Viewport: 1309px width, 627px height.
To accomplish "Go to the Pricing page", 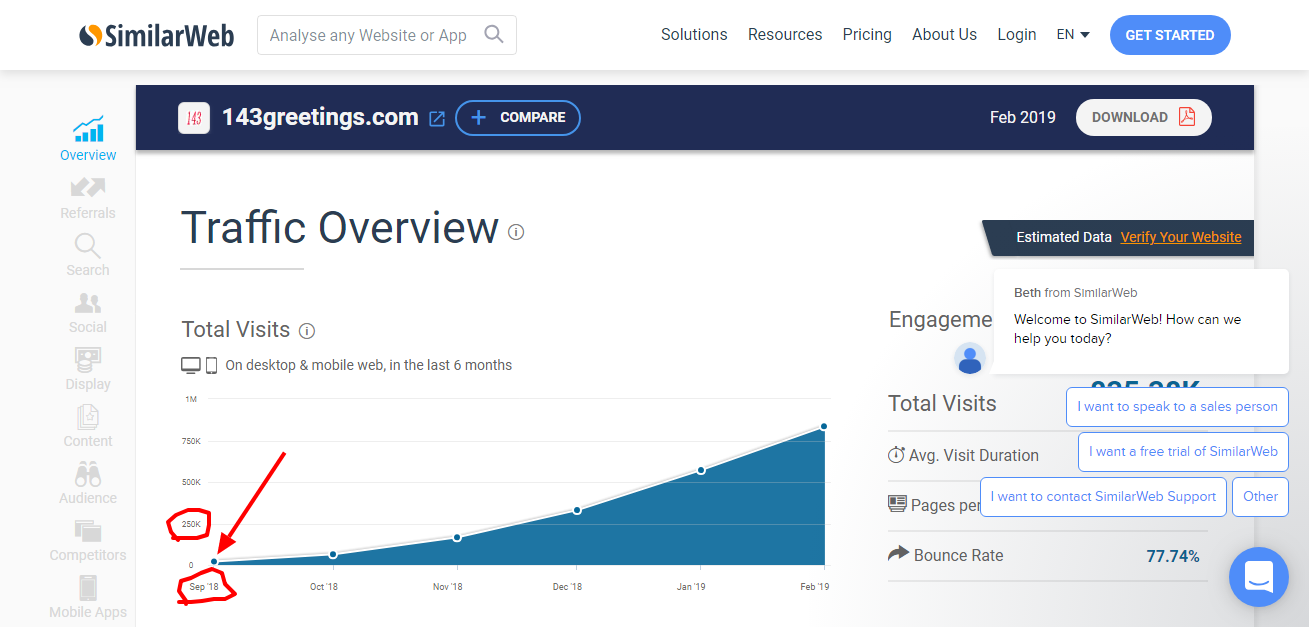I will [x=867, y=35].
